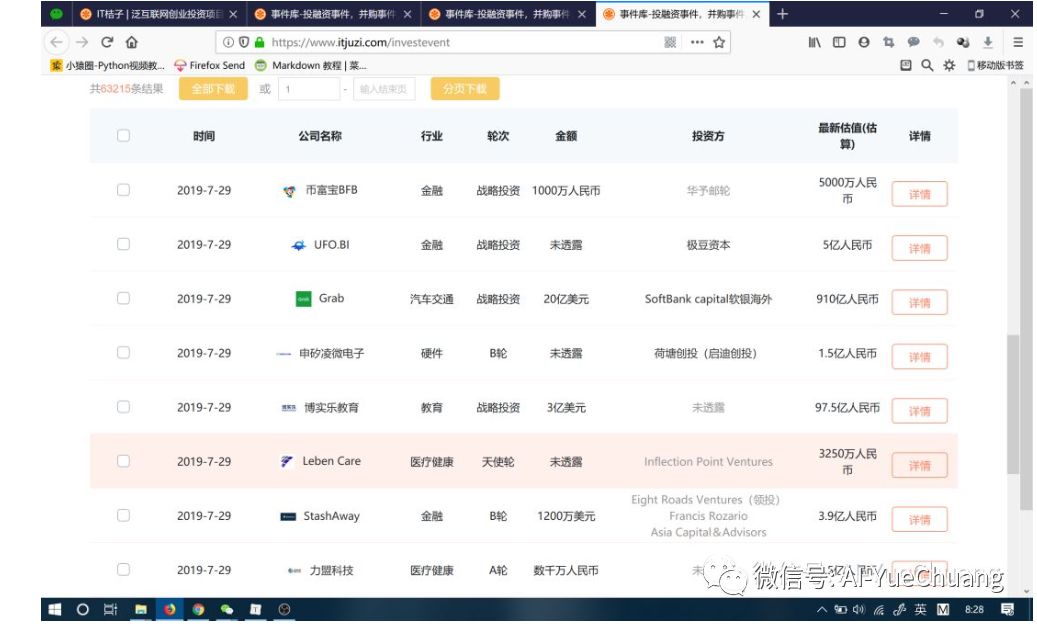Click the browser forward arrow

pyautogui.click(x=82, y=42)
